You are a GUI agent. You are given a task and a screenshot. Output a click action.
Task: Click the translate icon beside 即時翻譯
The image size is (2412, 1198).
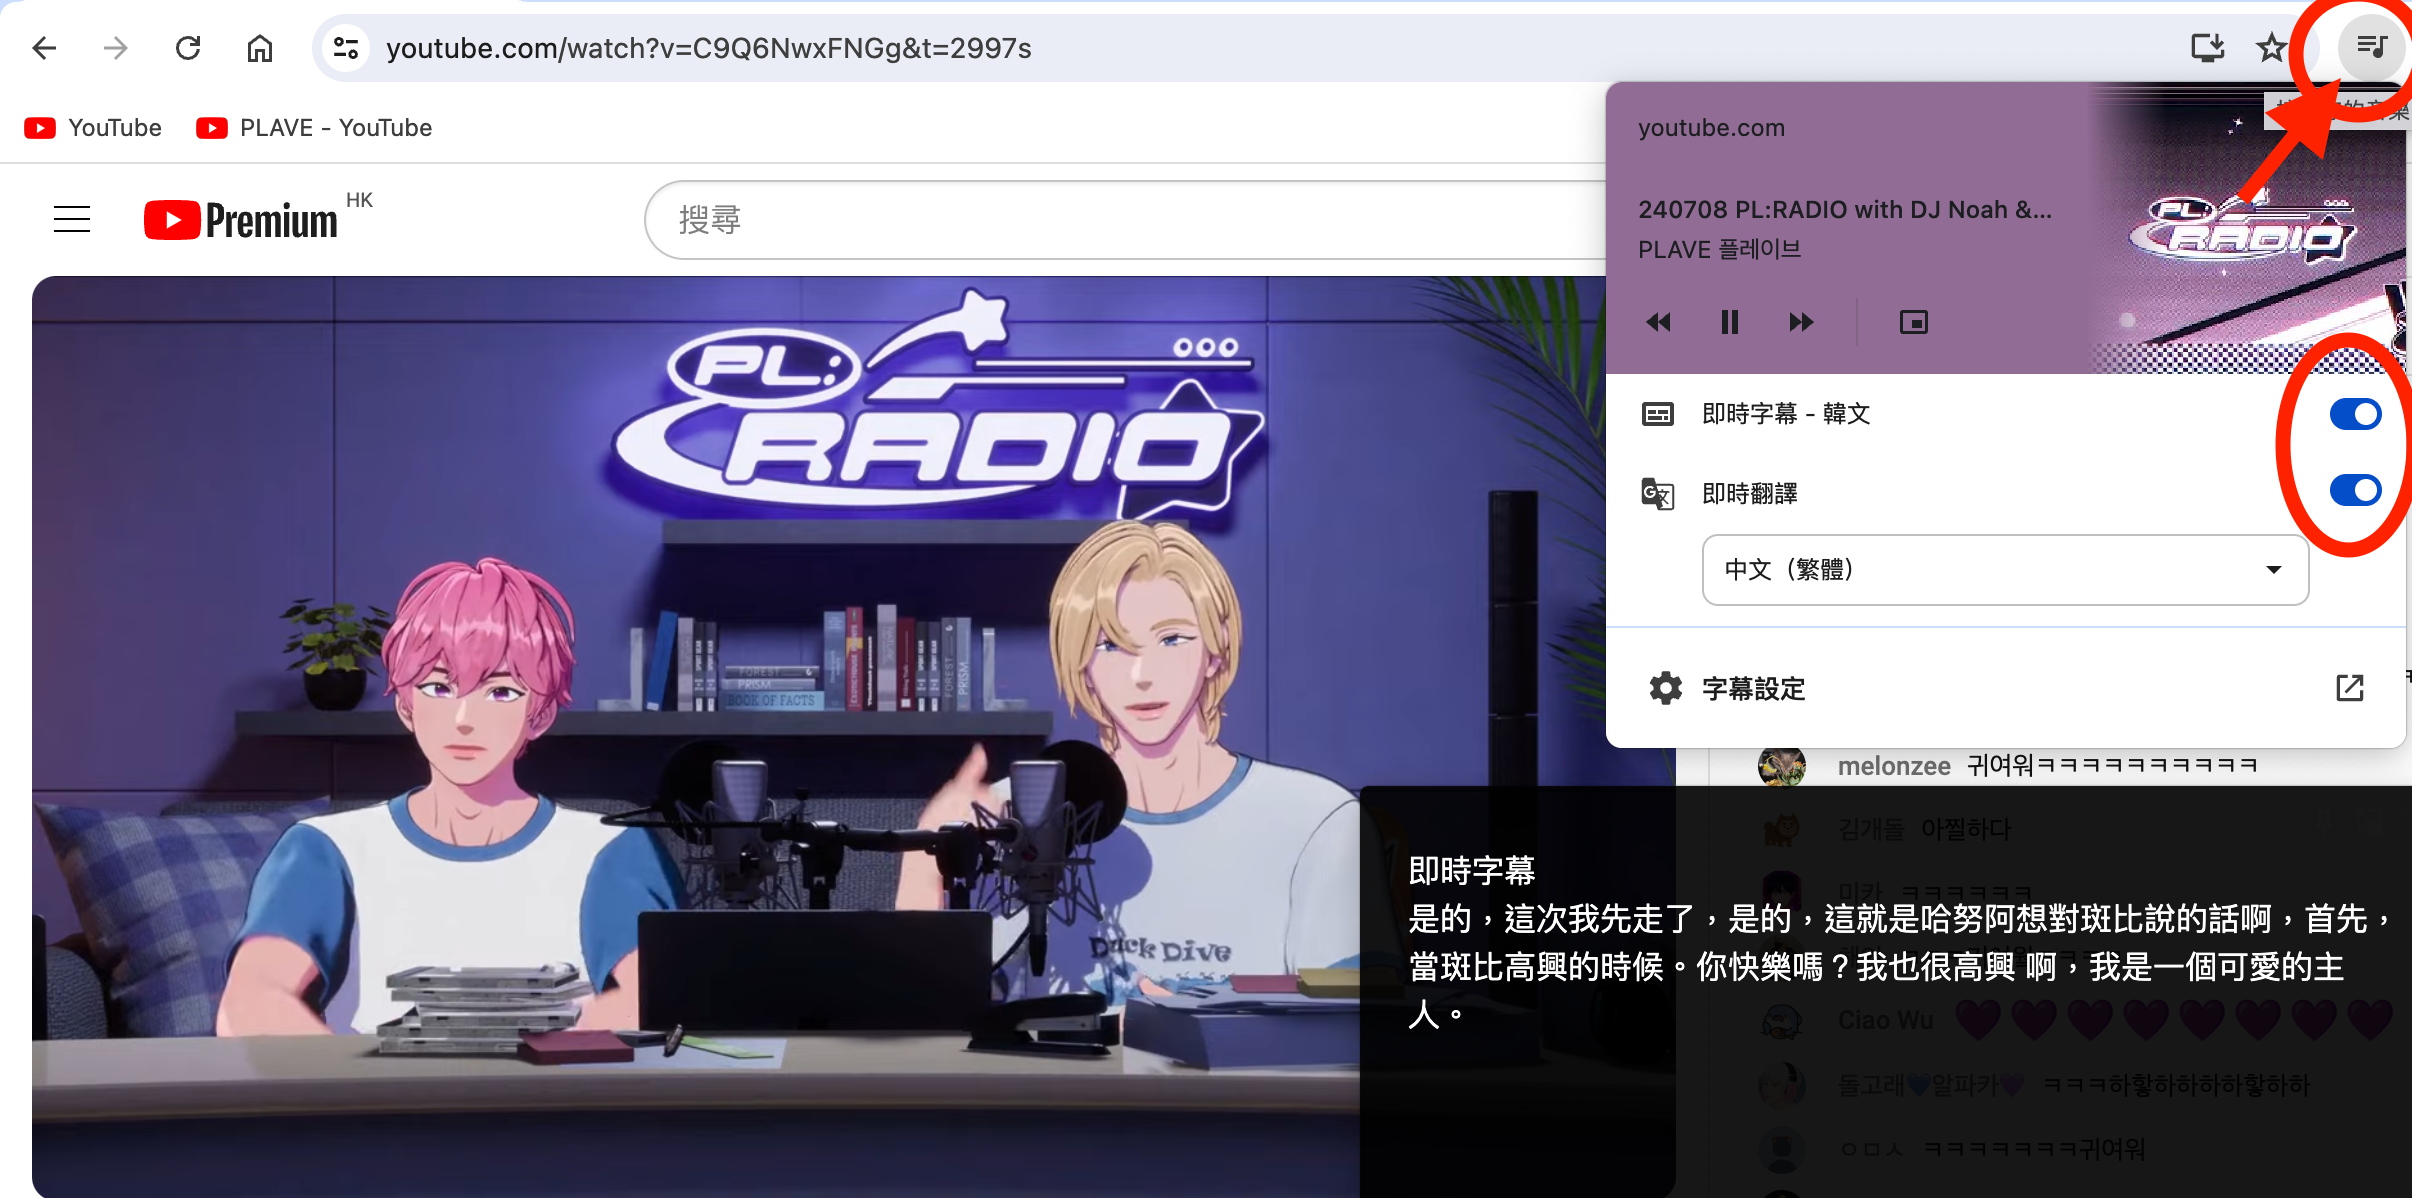point(1658,494)
